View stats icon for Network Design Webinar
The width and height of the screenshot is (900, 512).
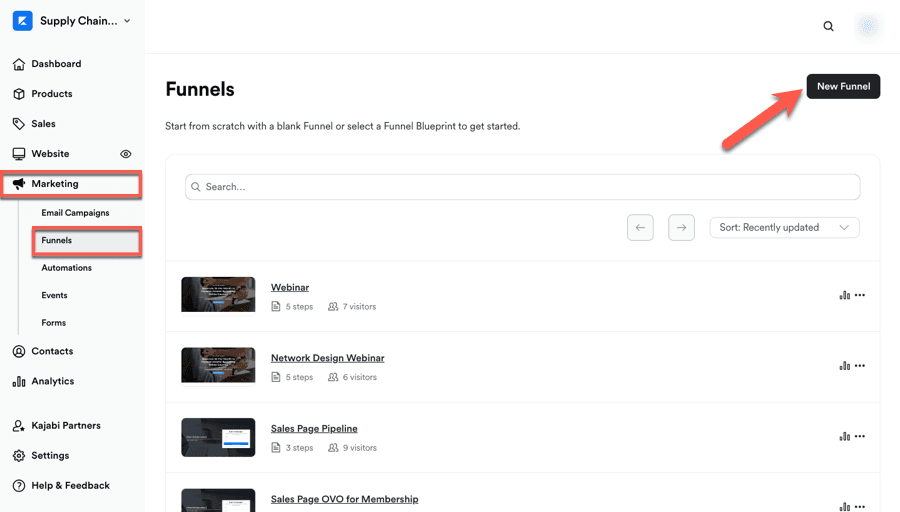pyautogui.click(x=845, y=366)
